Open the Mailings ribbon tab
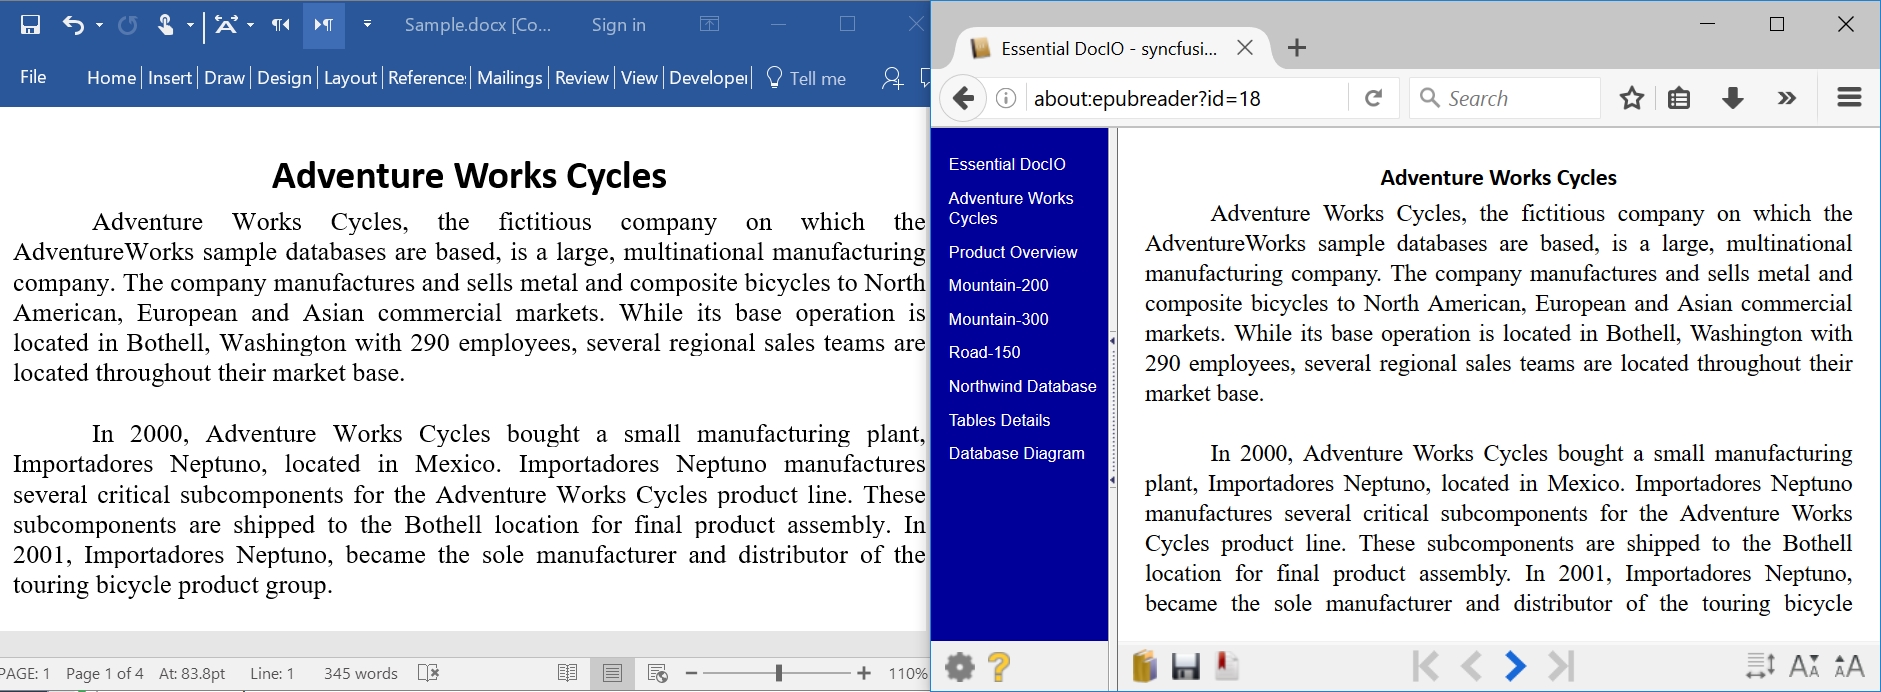This screenshot has height=692, width=1881. (509, 78)
